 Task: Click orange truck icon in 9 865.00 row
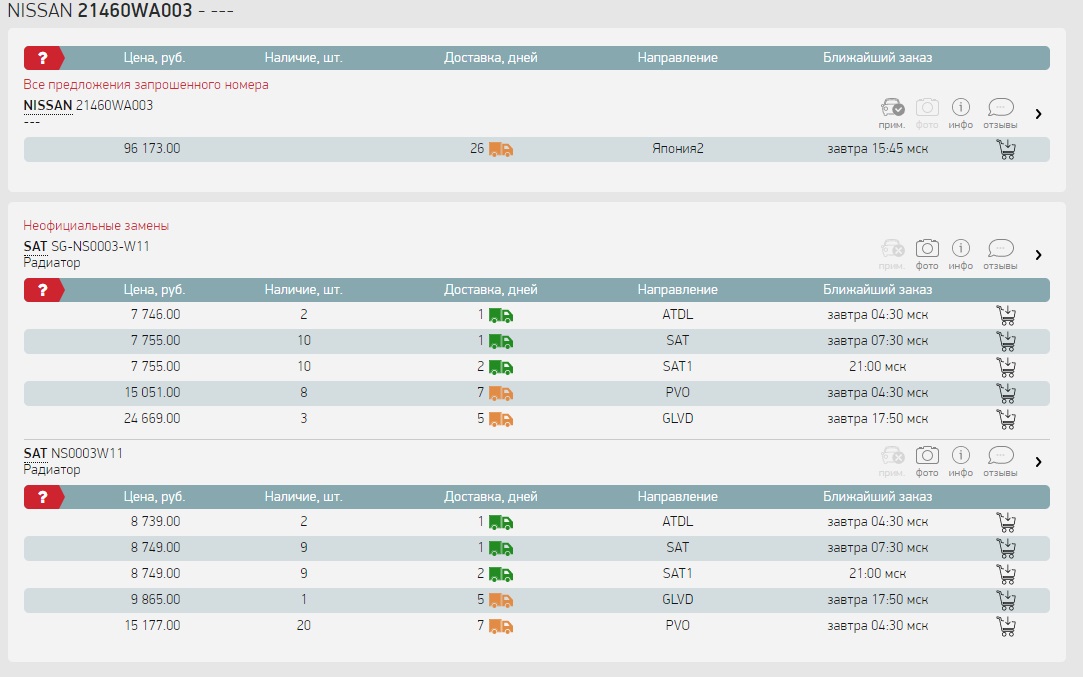[501, 600]
